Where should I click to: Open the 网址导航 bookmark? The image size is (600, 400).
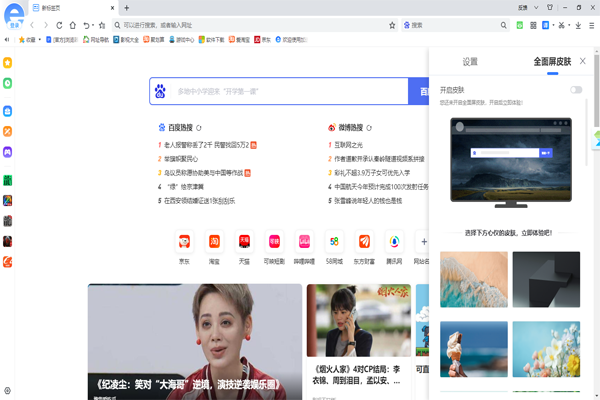(96, 39)
